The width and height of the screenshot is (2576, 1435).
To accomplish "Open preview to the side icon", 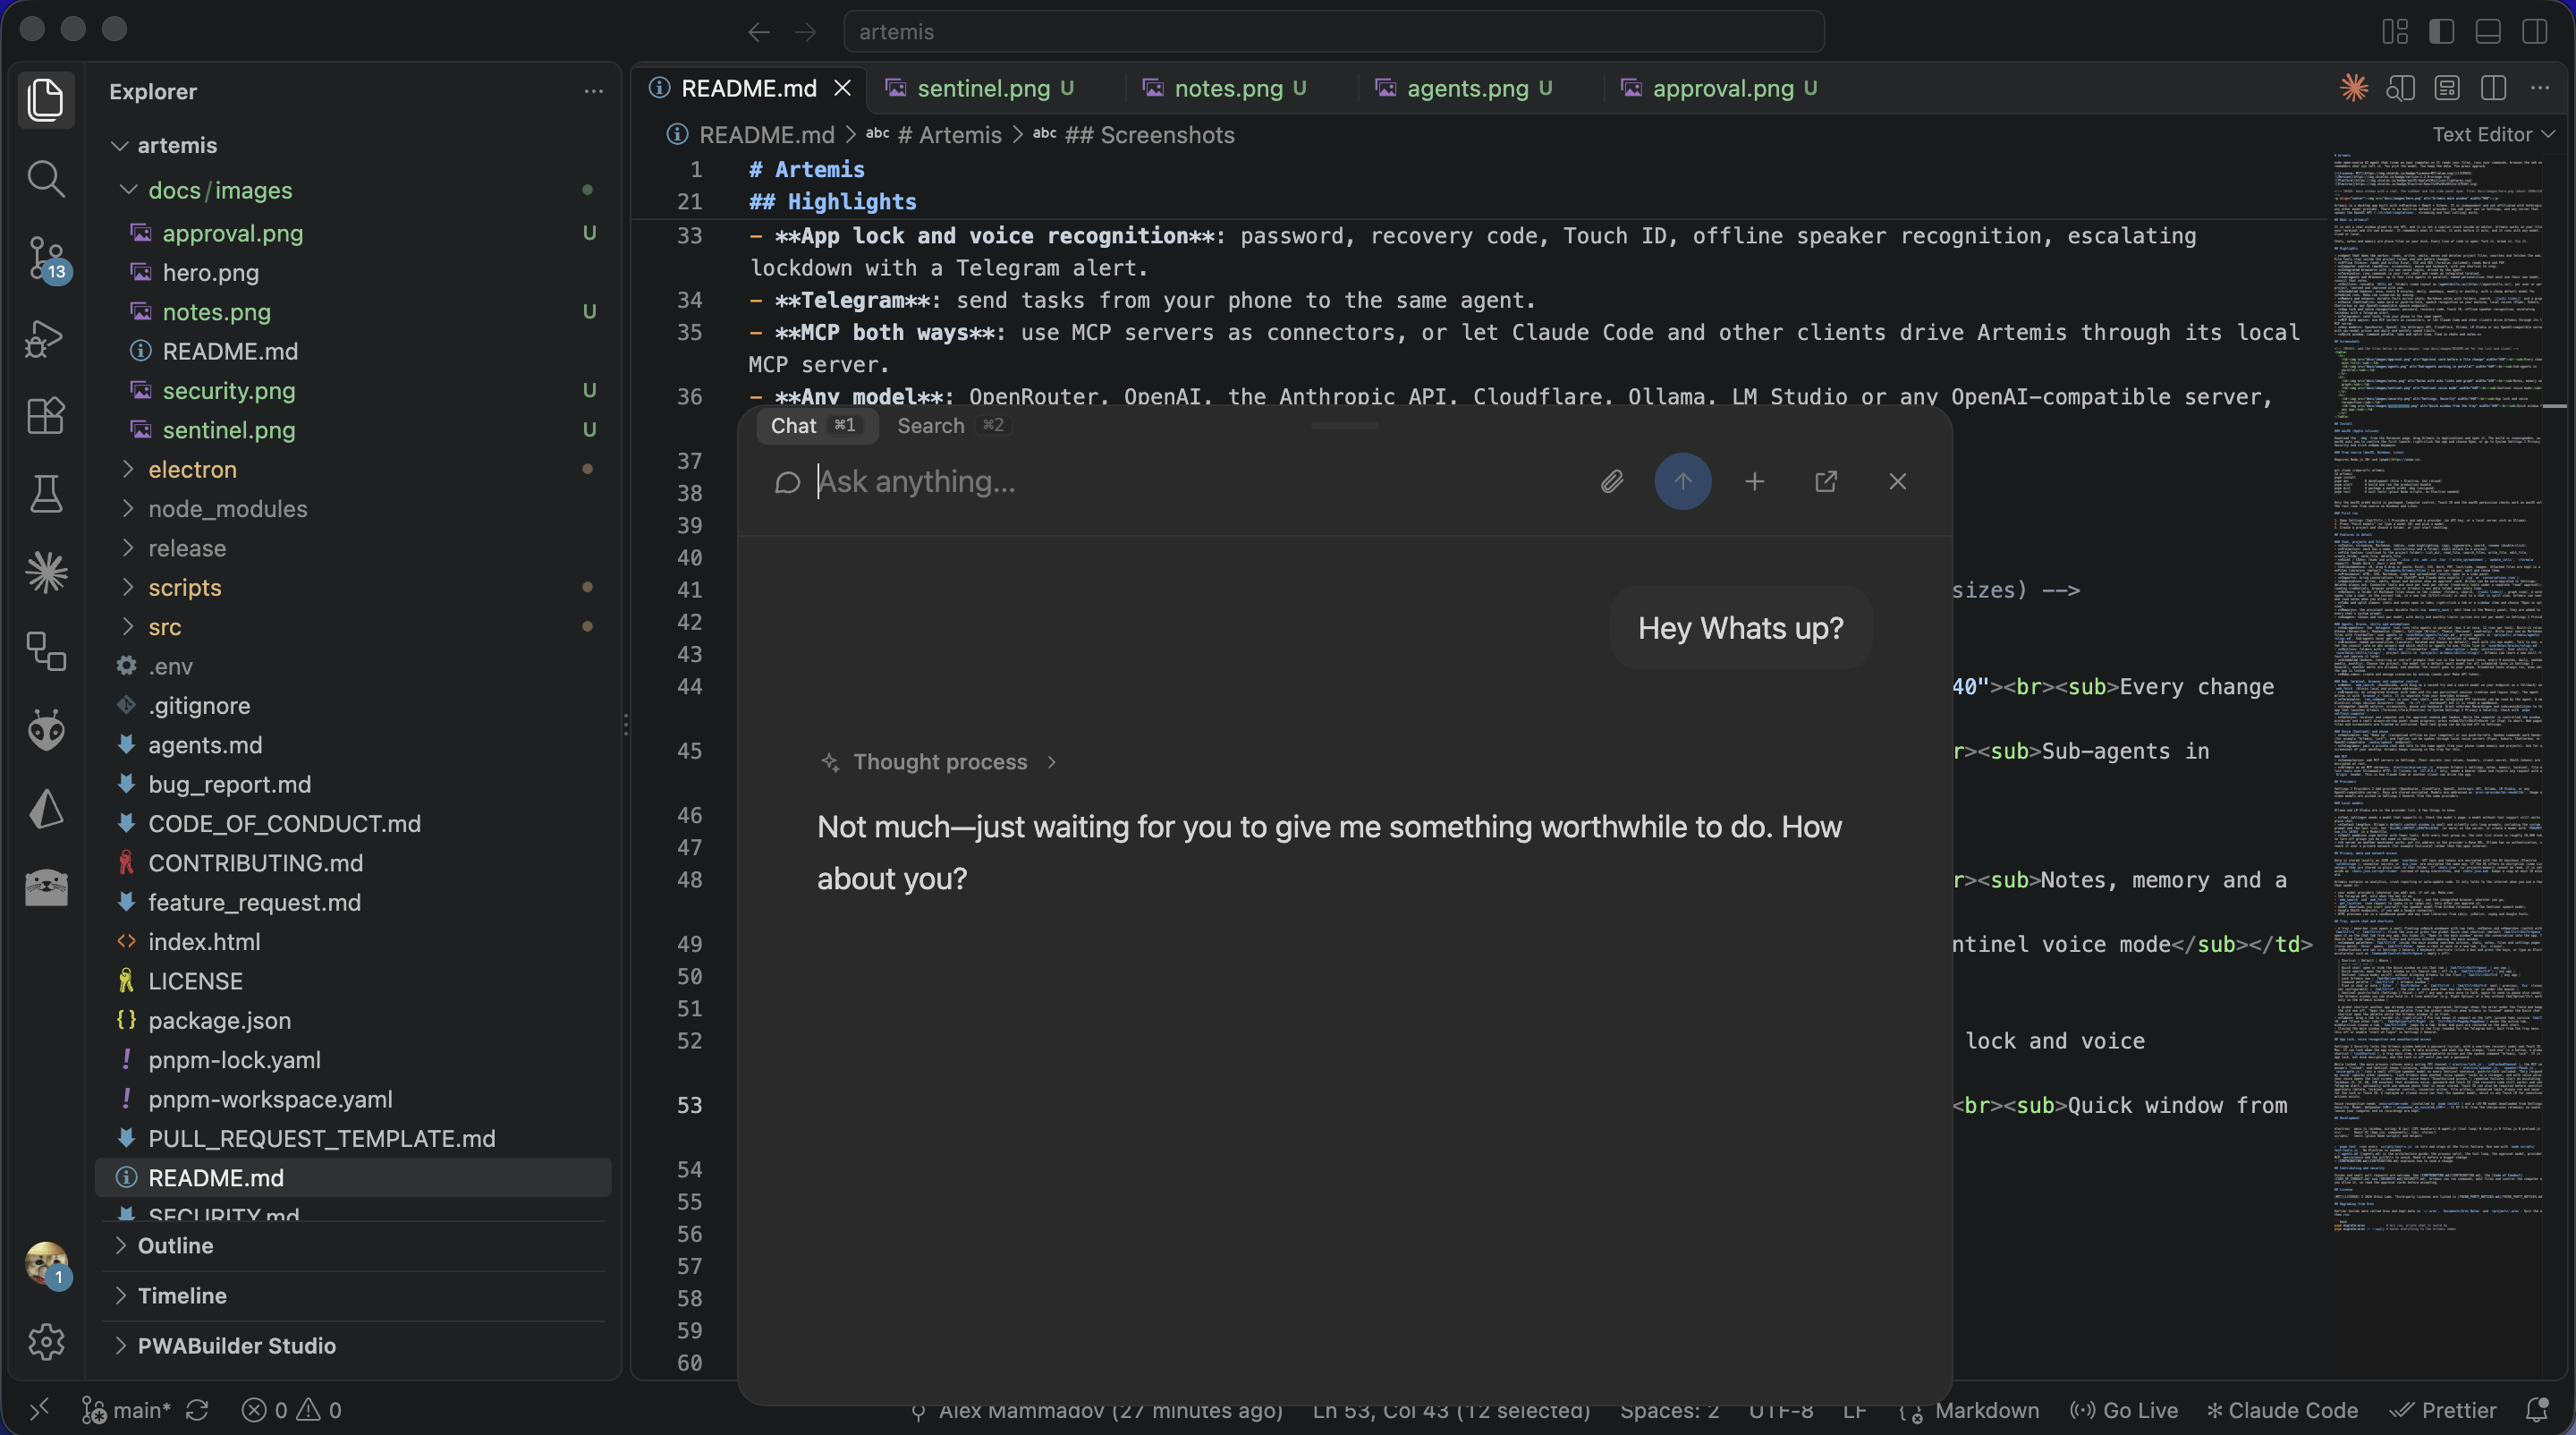I will click(x=2400, y=88).
